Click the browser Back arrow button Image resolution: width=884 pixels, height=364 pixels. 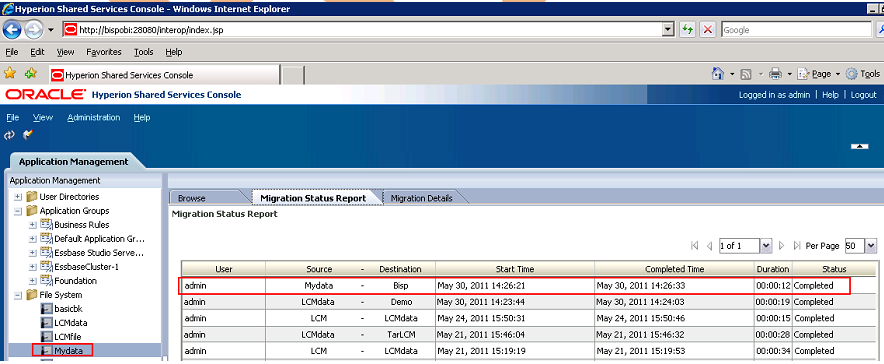pyautogui.click(x=13, y=29)
